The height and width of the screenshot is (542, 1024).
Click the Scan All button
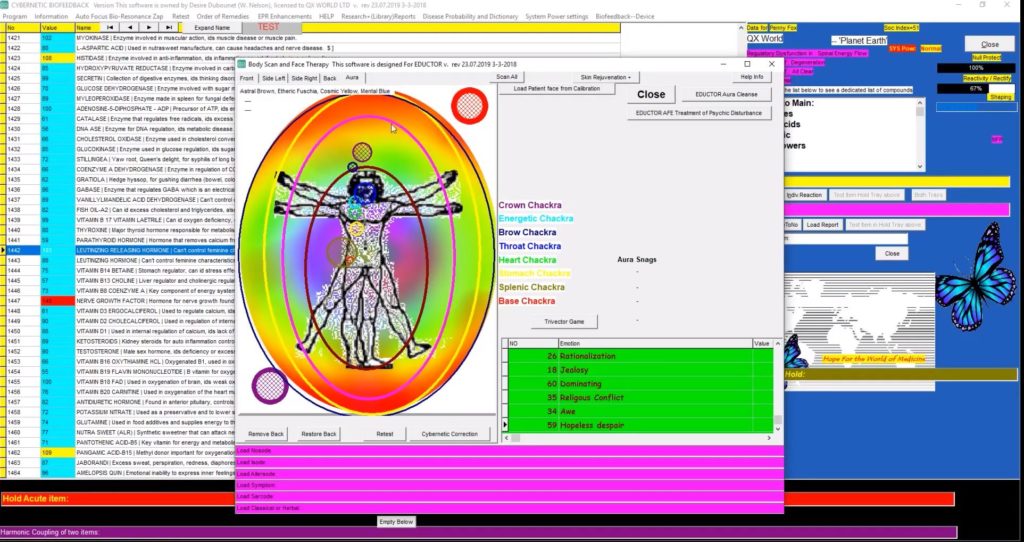tap(507, 77)
